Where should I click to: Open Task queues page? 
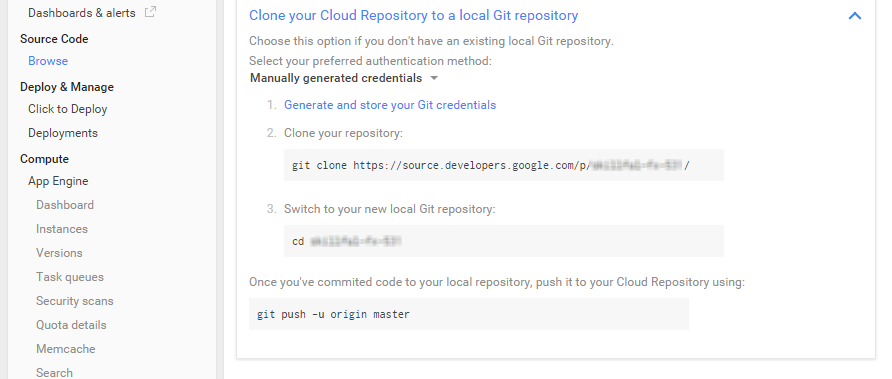(x=70, y=277)
